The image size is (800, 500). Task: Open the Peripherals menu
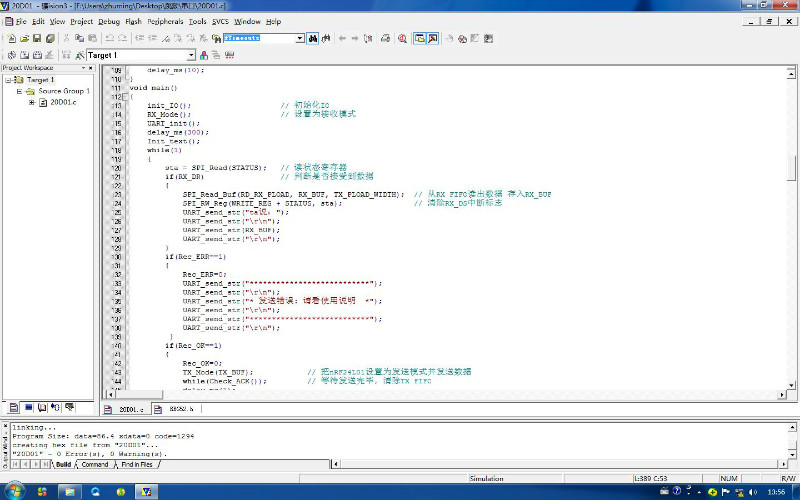pos(164,21)
